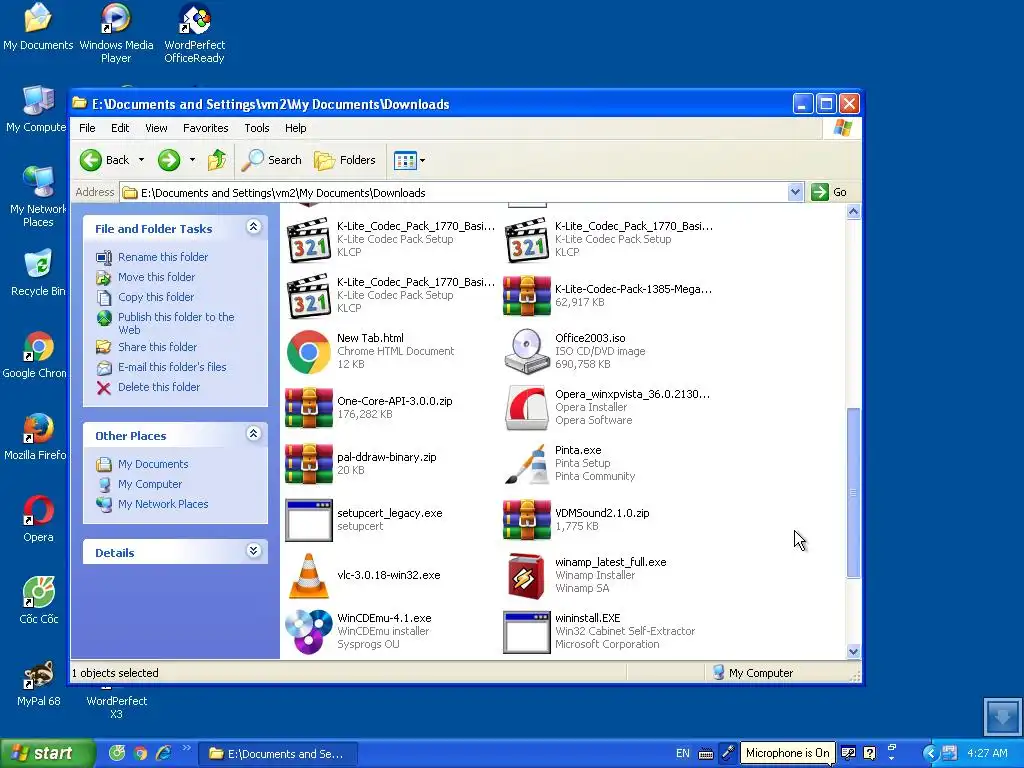Select Pinta.exe paintbrush icon
1024x768 pixels.
click(x=526, y=464)
